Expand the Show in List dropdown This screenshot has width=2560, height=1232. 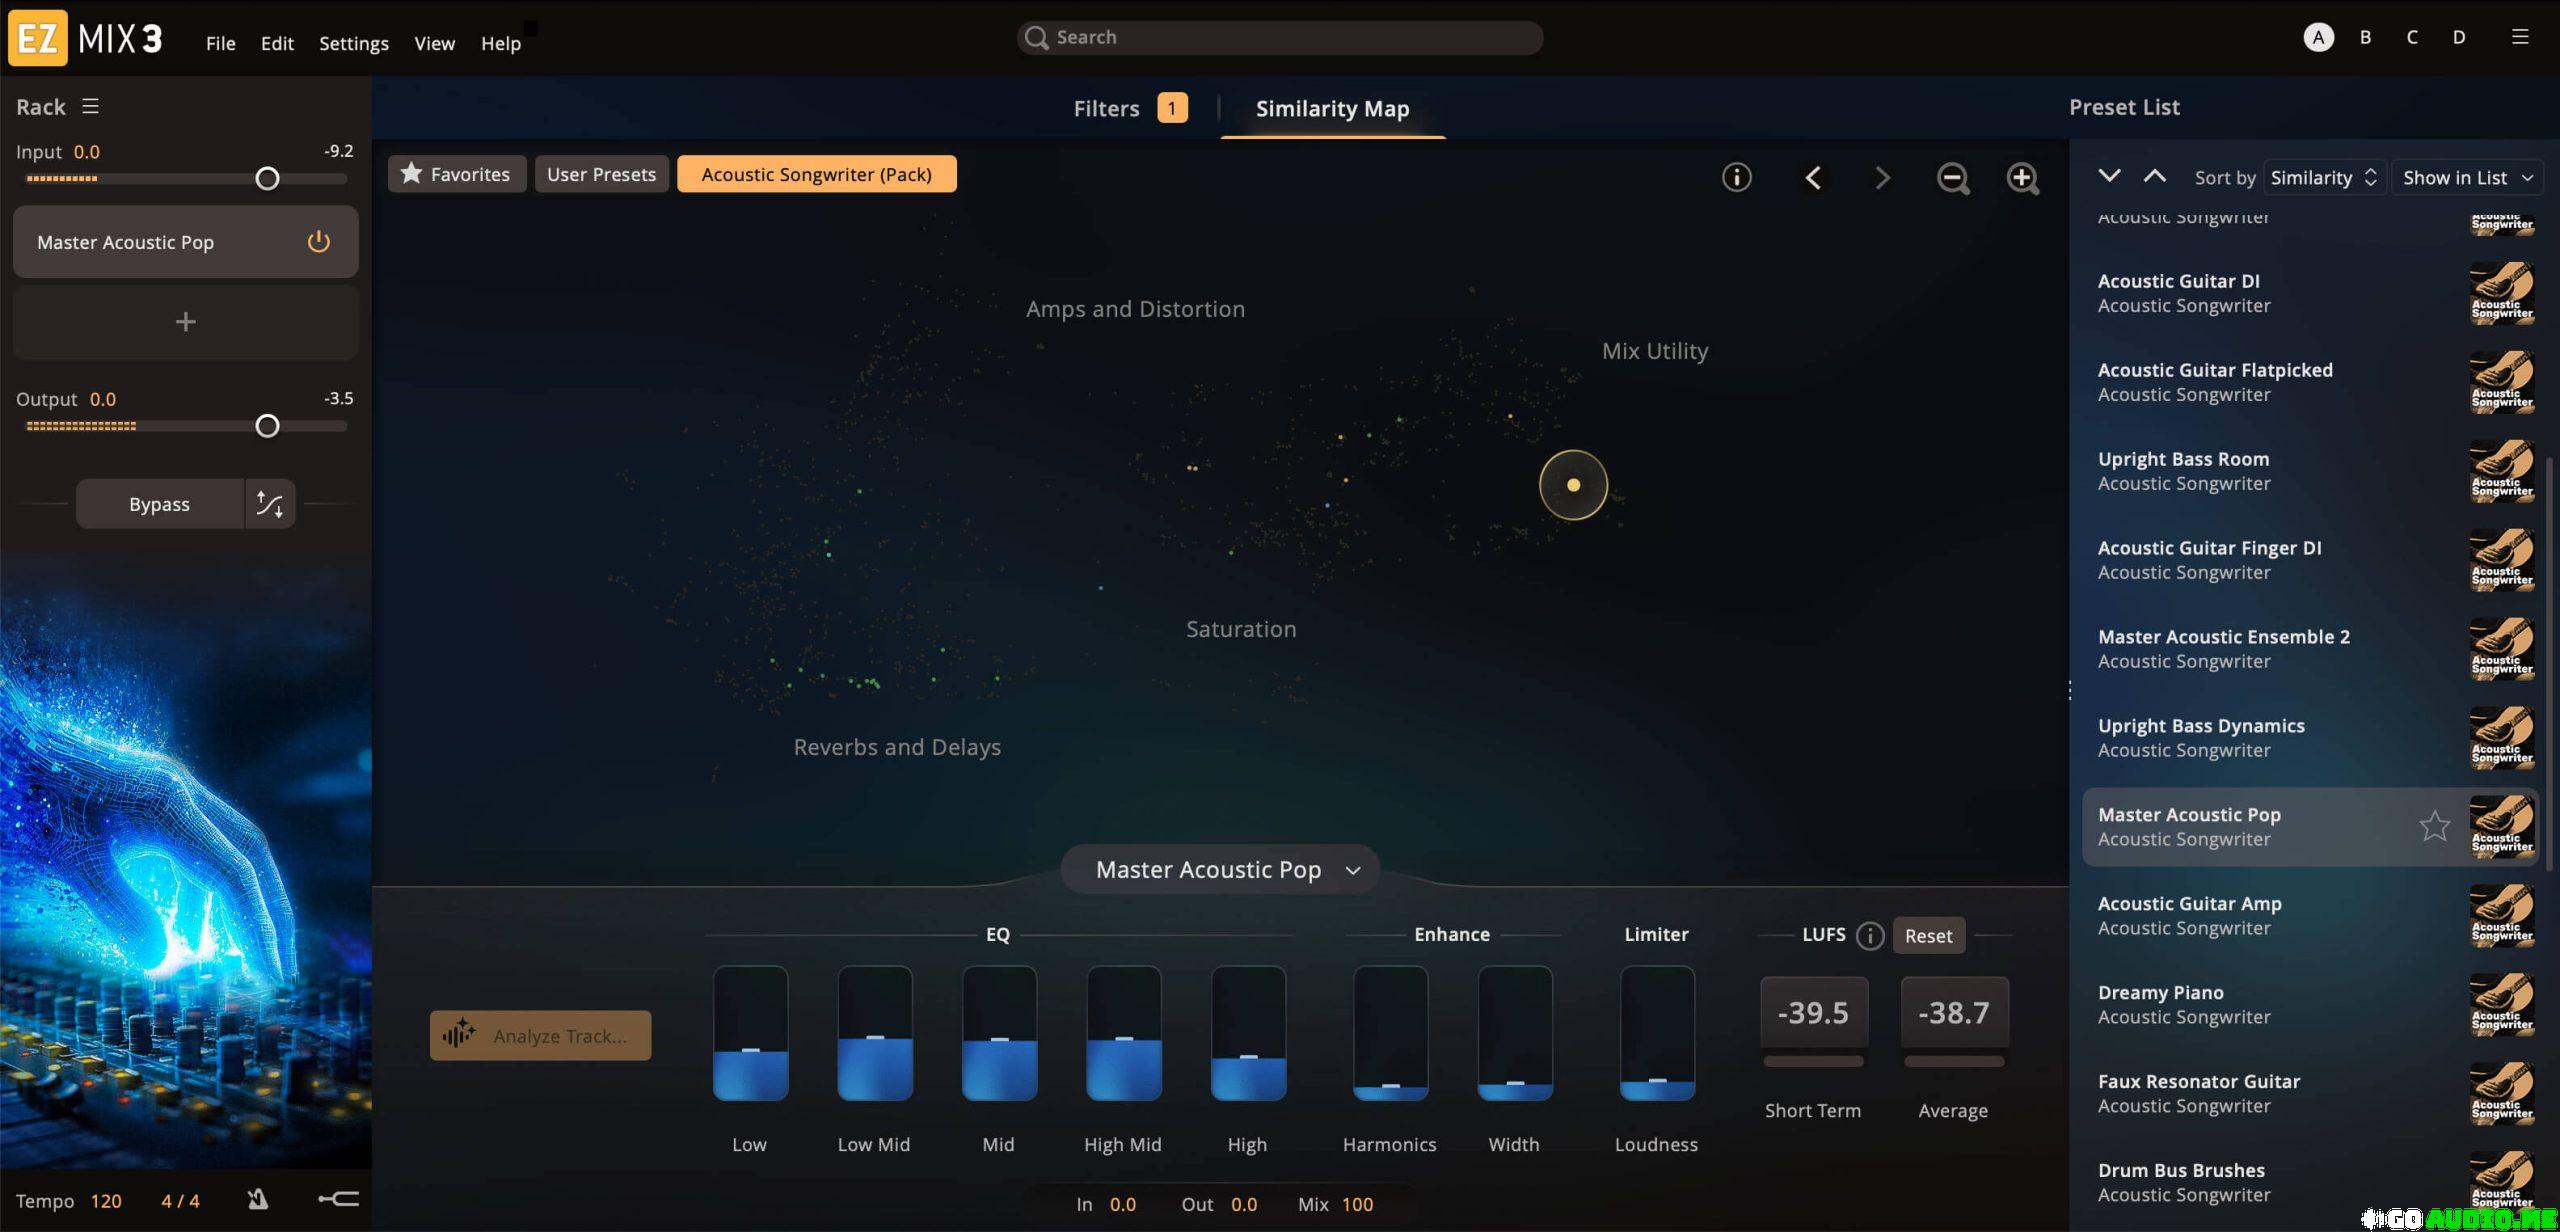pos(2466,178)
